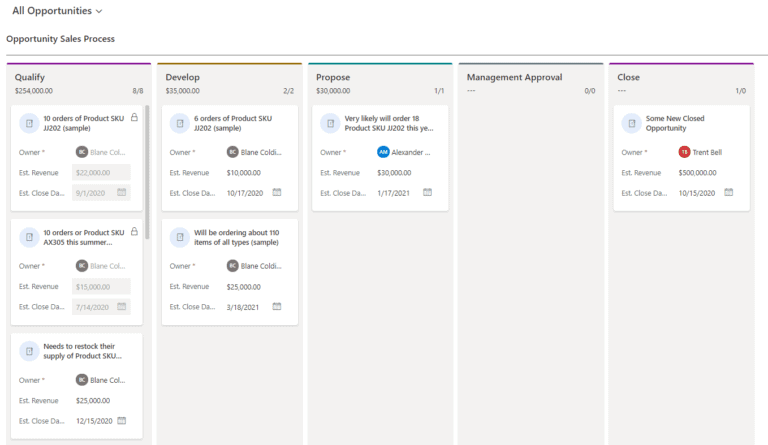Edit the $500,000.00 estimated revenue field

(x=699, y=172)
